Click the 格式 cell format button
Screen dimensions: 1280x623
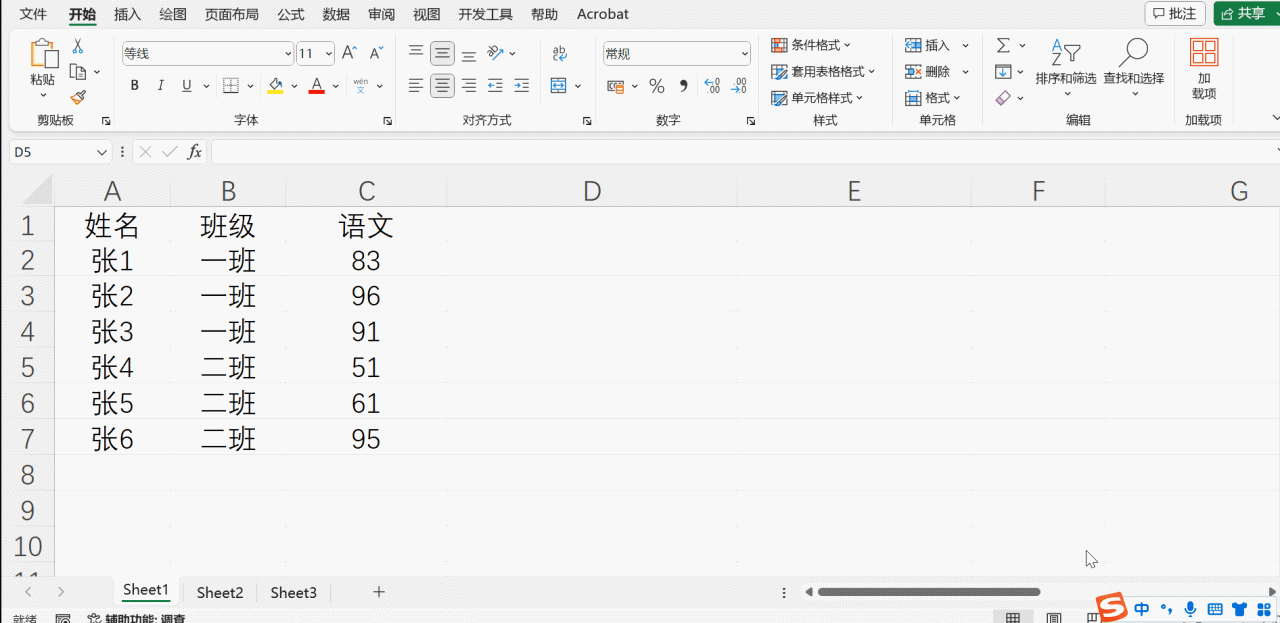click(x=933, y=98)
